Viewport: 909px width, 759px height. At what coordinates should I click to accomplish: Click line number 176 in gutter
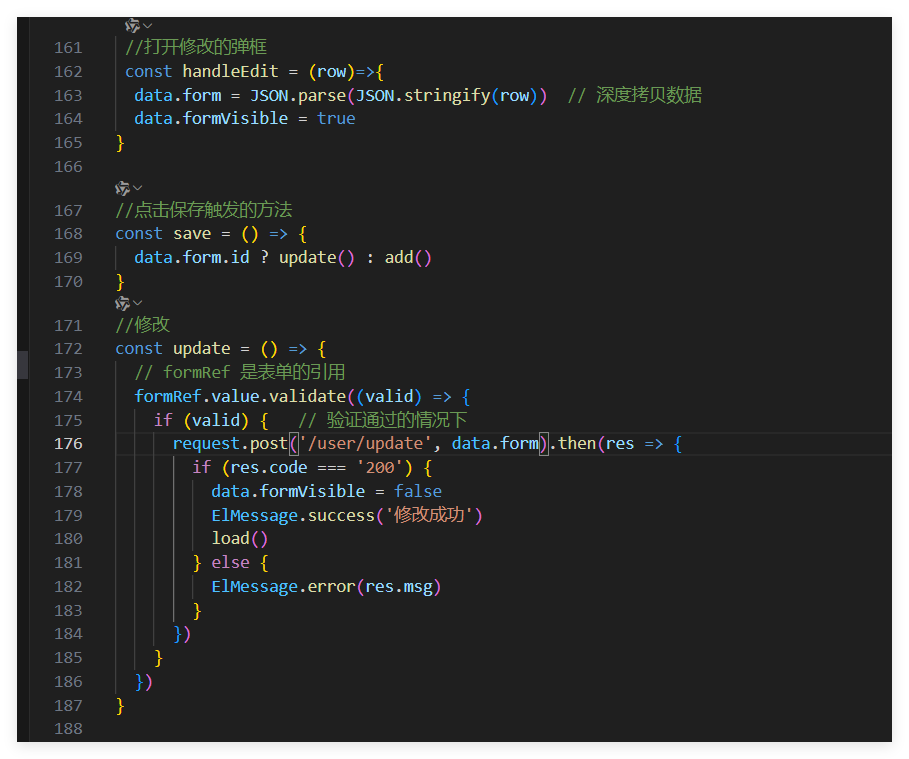click(x=68, y=444)
